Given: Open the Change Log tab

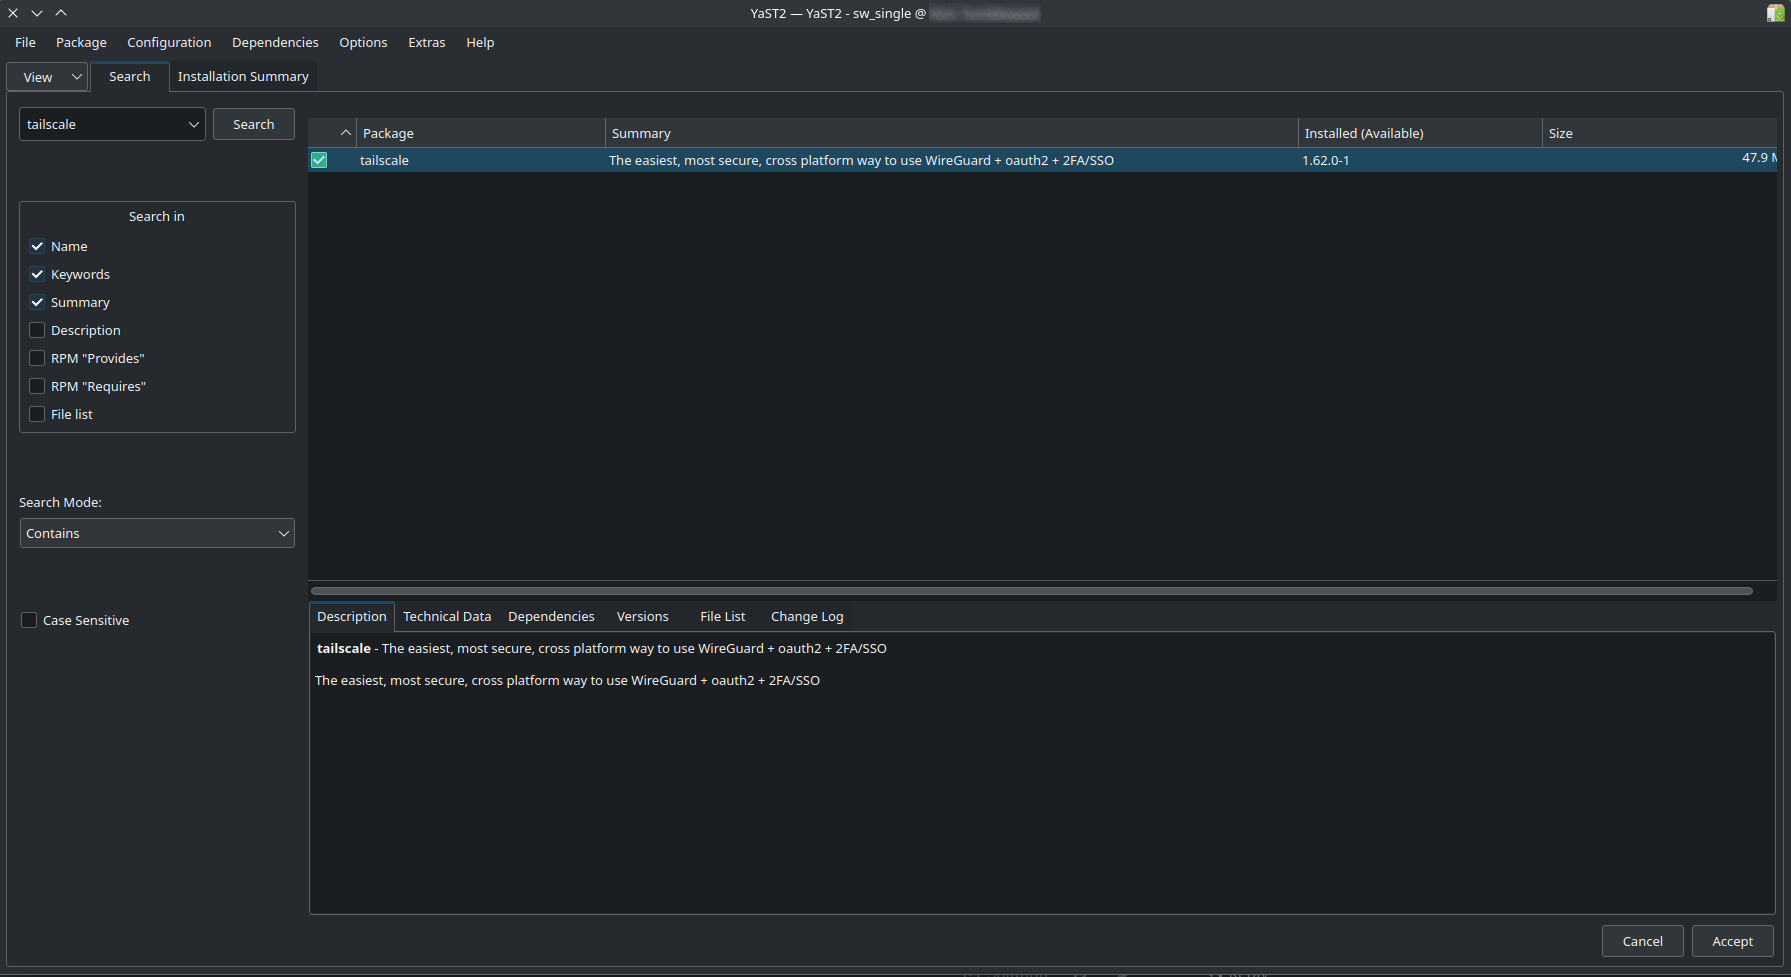Looking at the screenshot, I should tap(806, 616).
